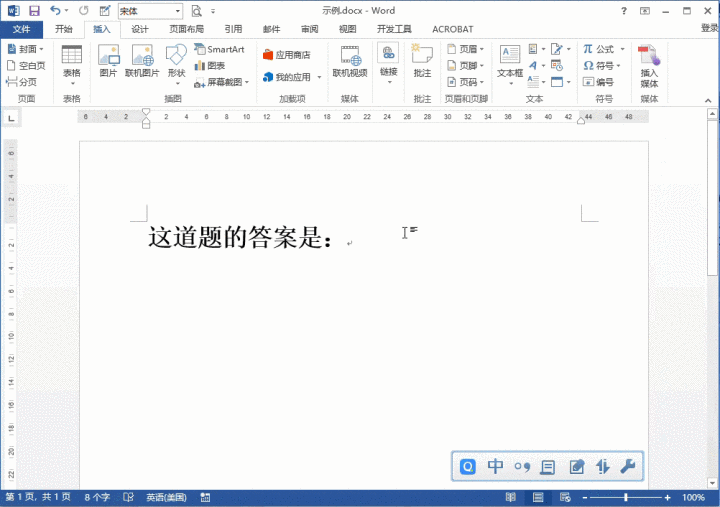Switch to Web Layout view
This screenshot has height=507, width=720.
click(x=565, y=497)
